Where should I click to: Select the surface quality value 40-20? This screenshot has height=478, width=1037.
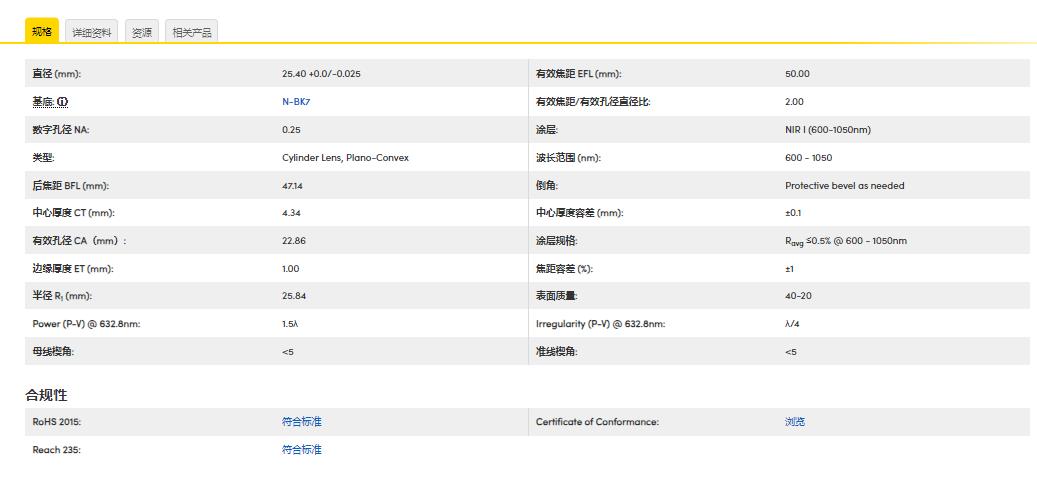798,296
